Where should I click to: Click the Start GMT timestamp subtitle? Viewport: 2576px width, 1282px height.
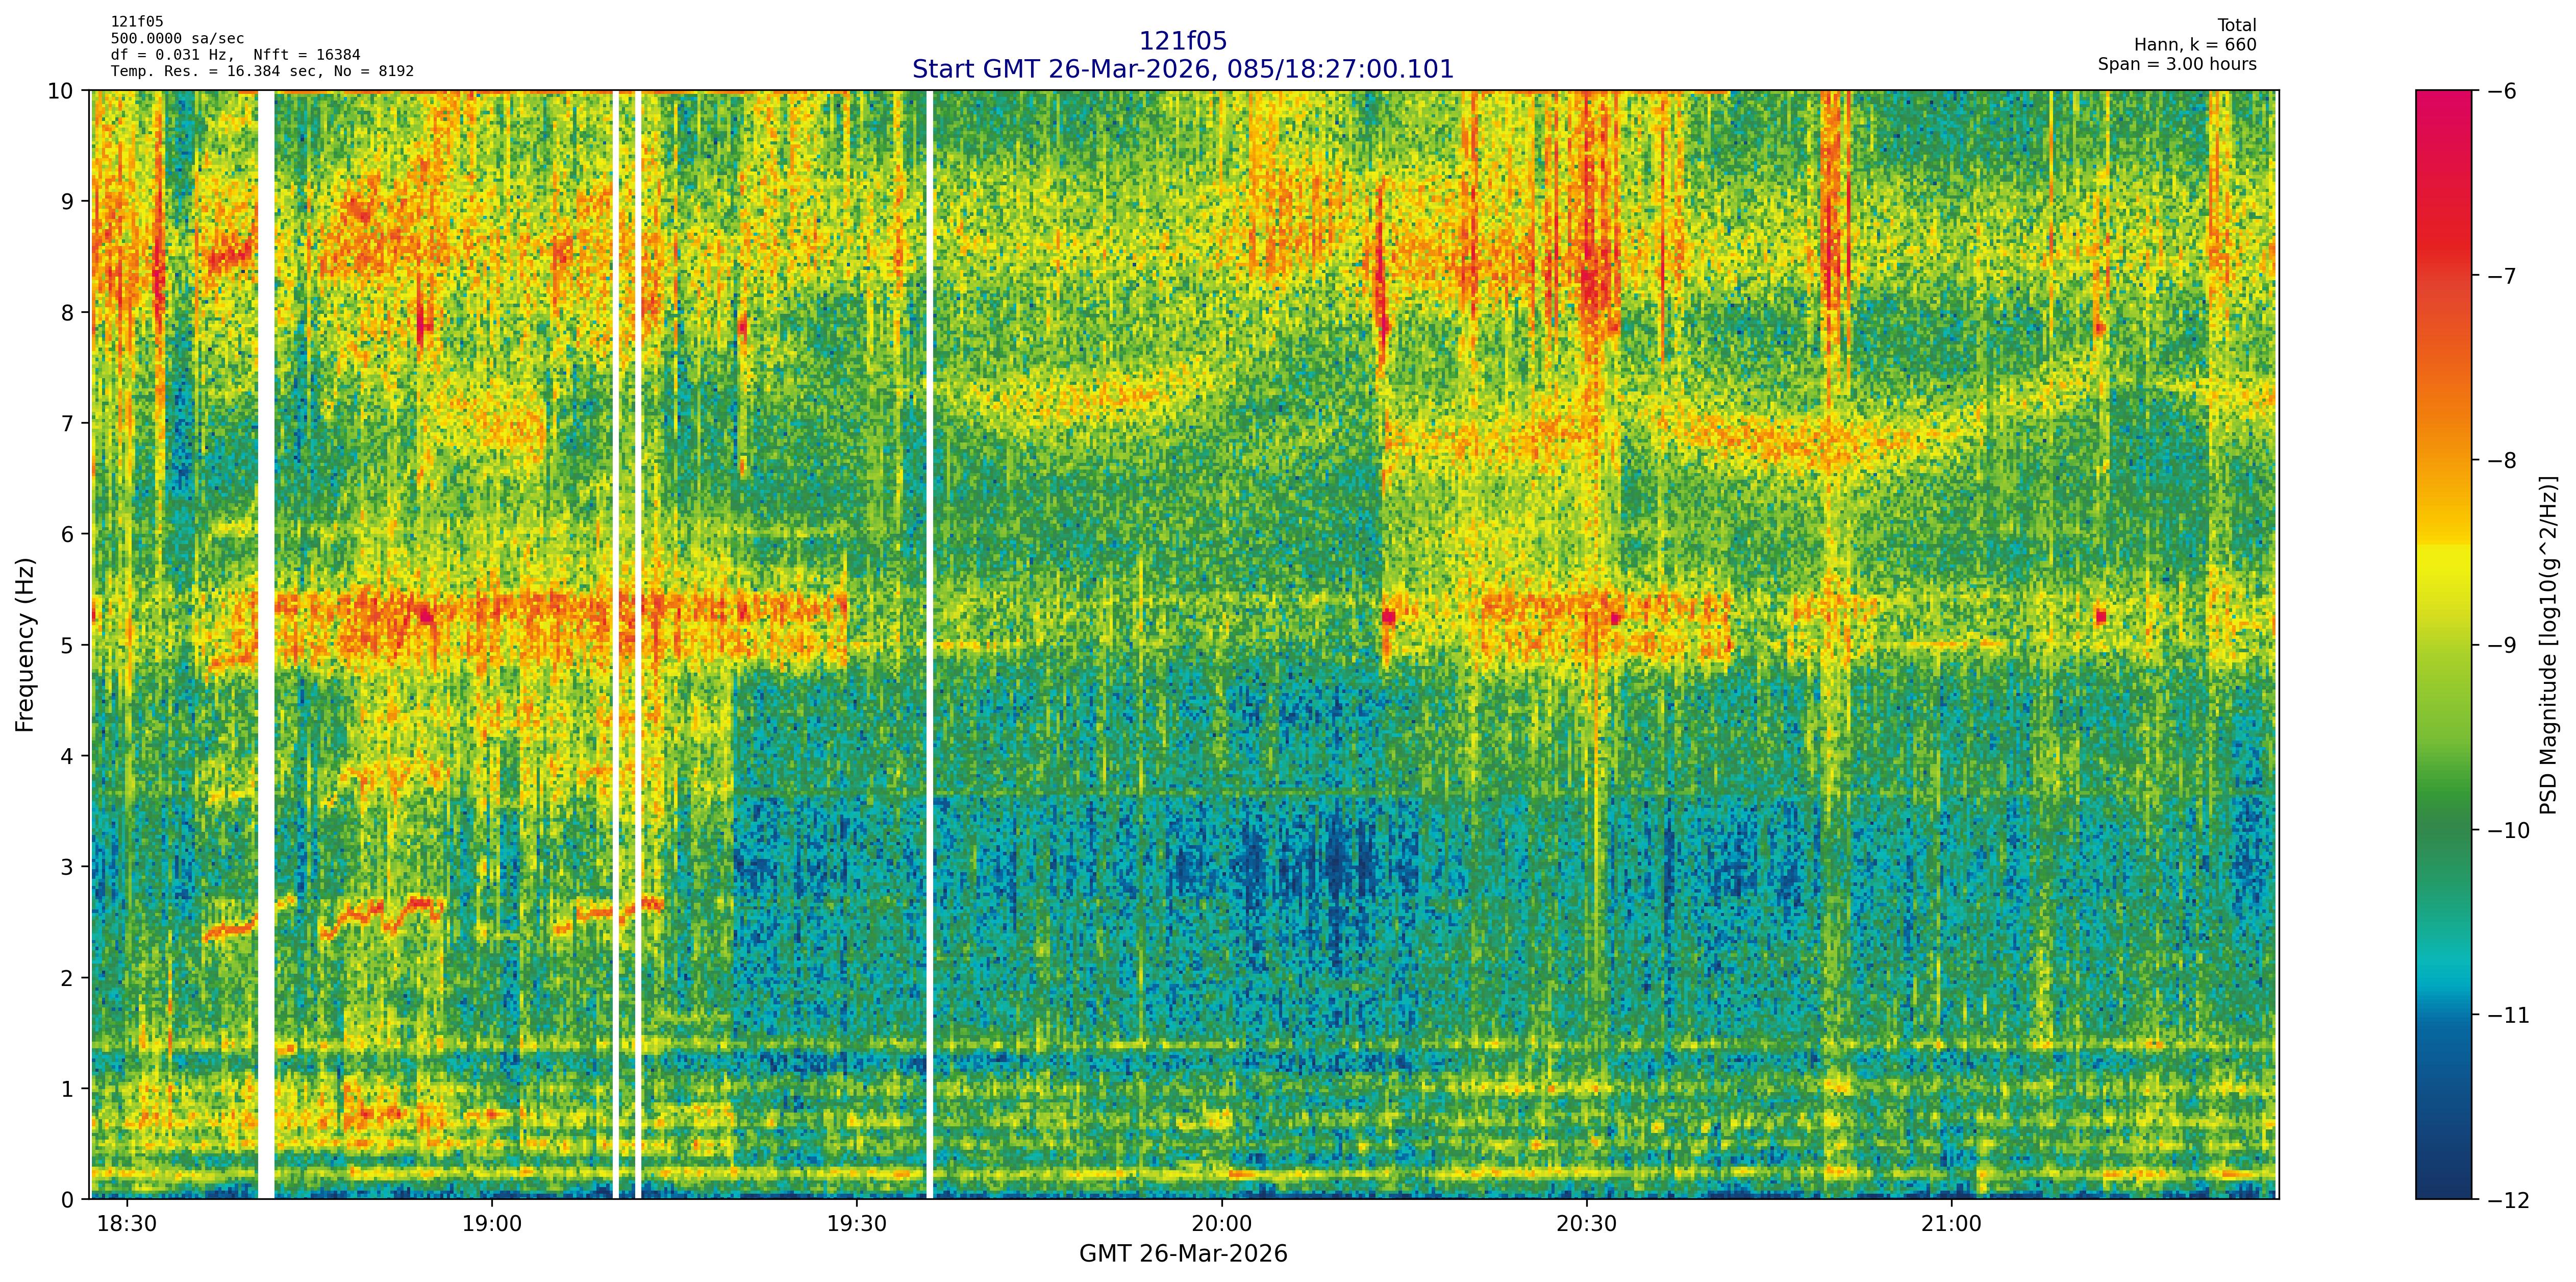(1182, 69)
